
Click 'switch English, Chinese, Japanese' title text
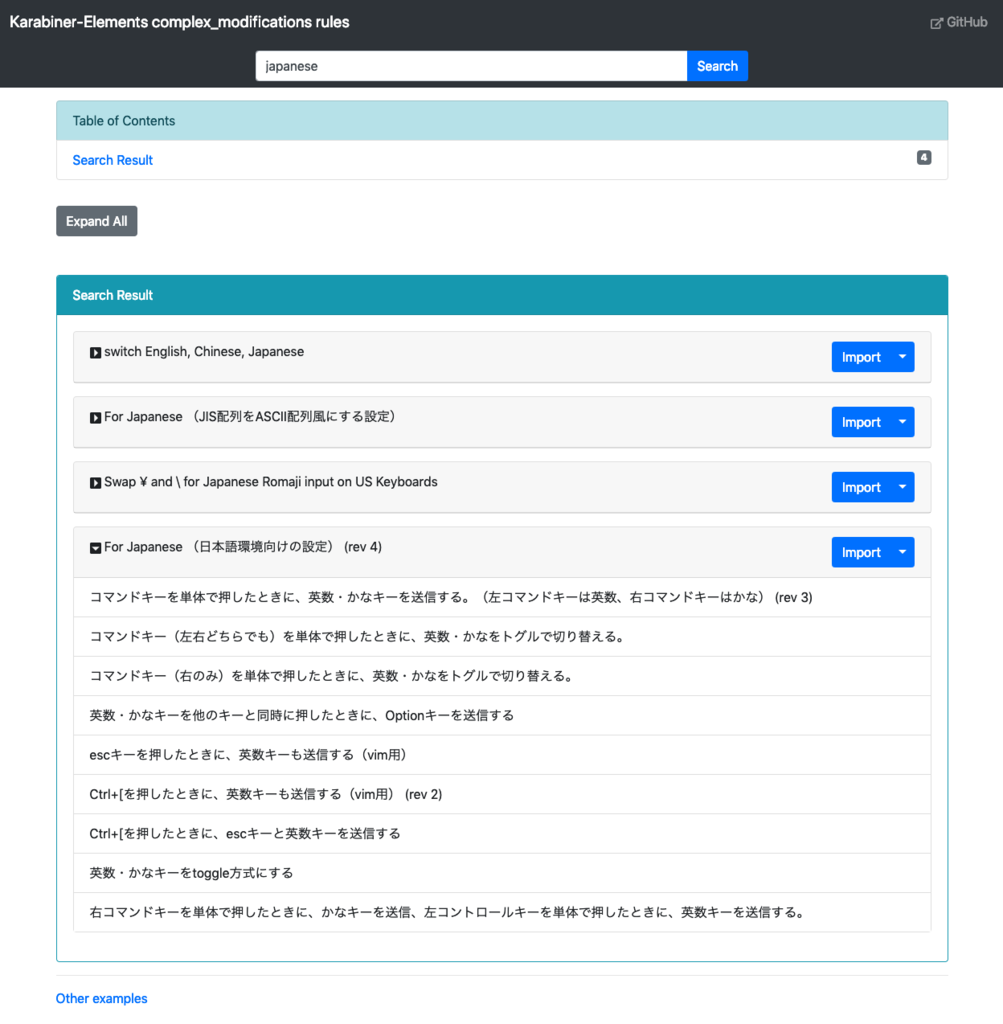pyautogui.click(x=204, y=351)
